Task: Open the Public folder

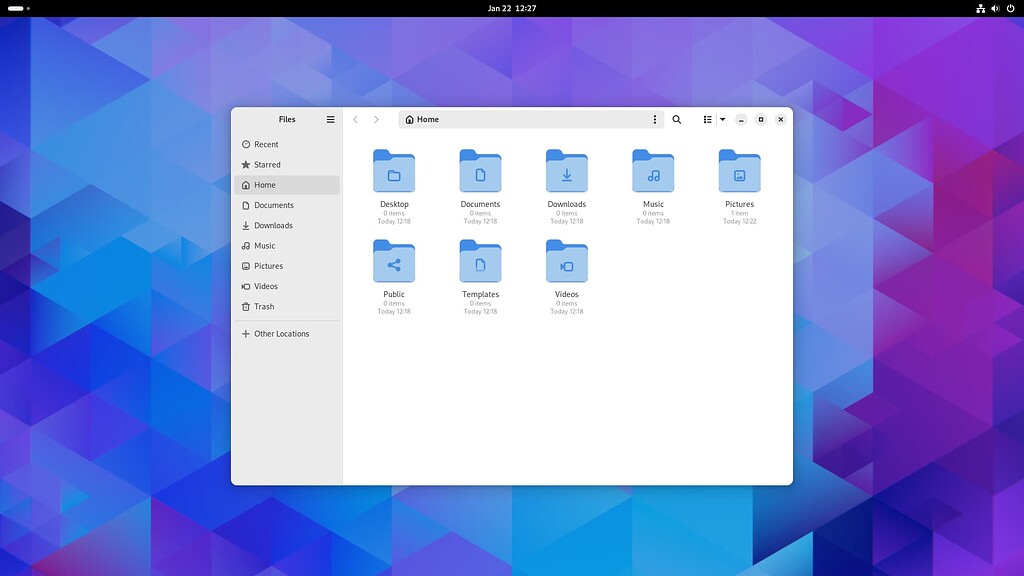Action: (393, 262)
